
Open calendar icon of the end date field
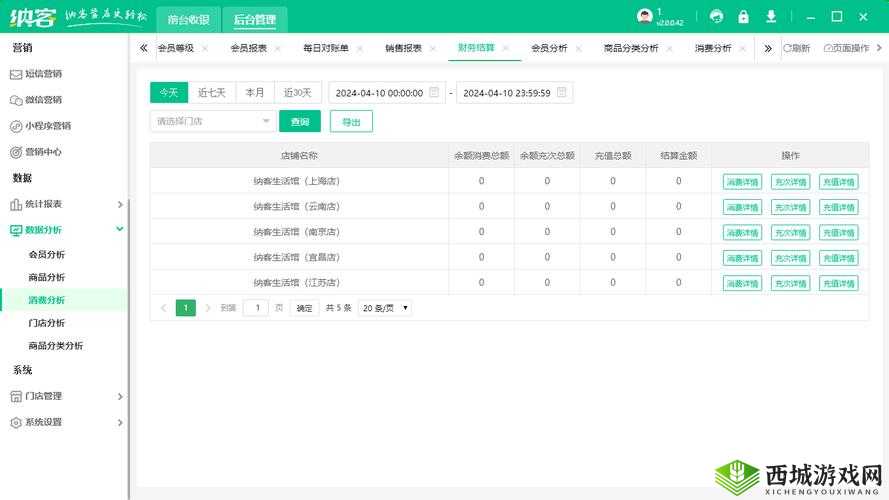point(562,92)
